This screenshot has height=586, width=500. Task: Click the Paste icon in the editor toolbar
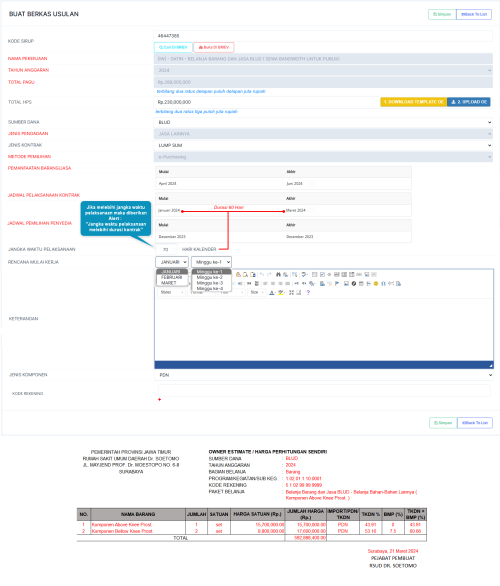pos(238,274)
